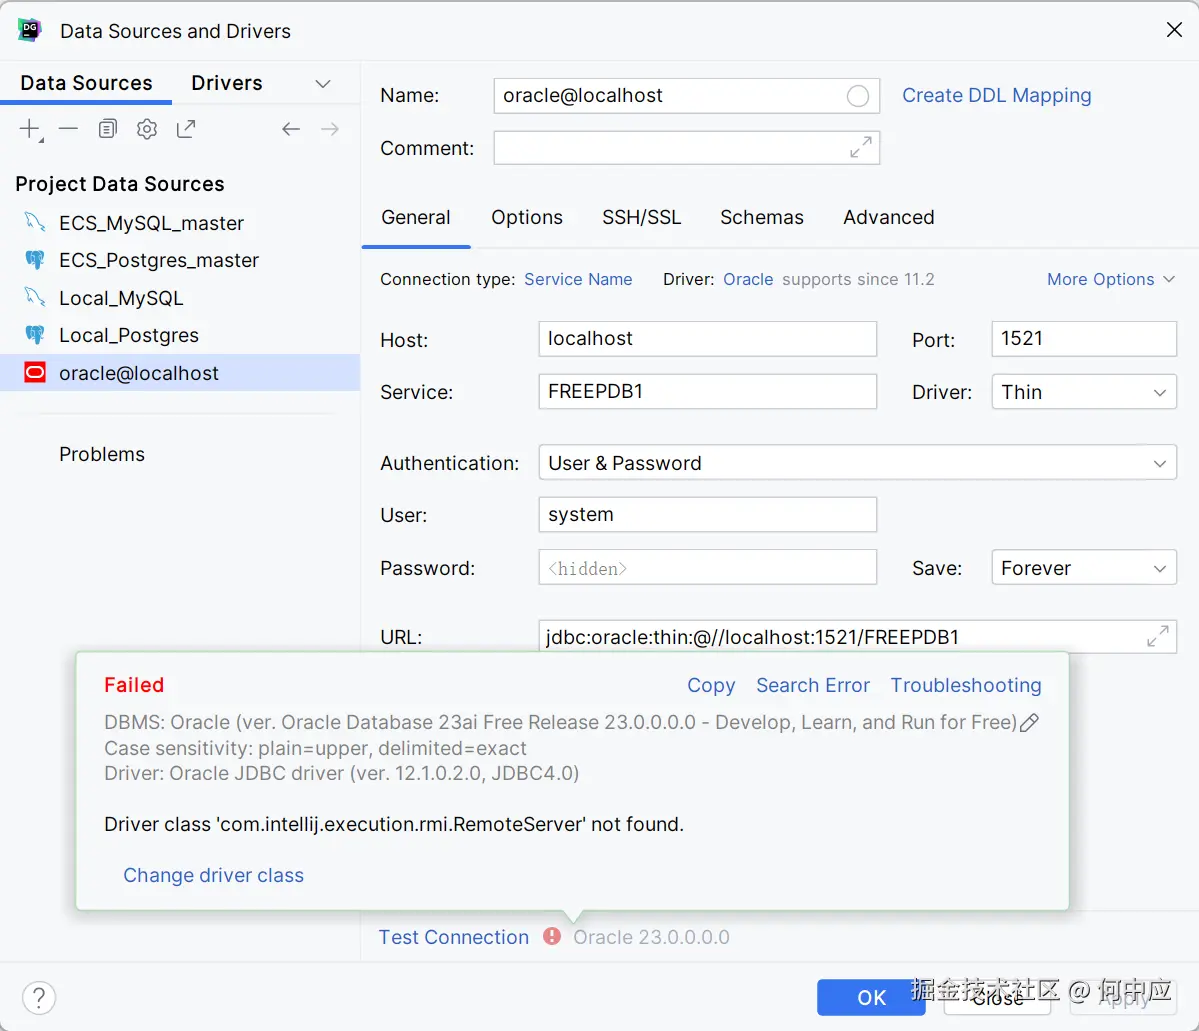Click the back arrow in sidebar toolbar

click(x=291, y=129)
